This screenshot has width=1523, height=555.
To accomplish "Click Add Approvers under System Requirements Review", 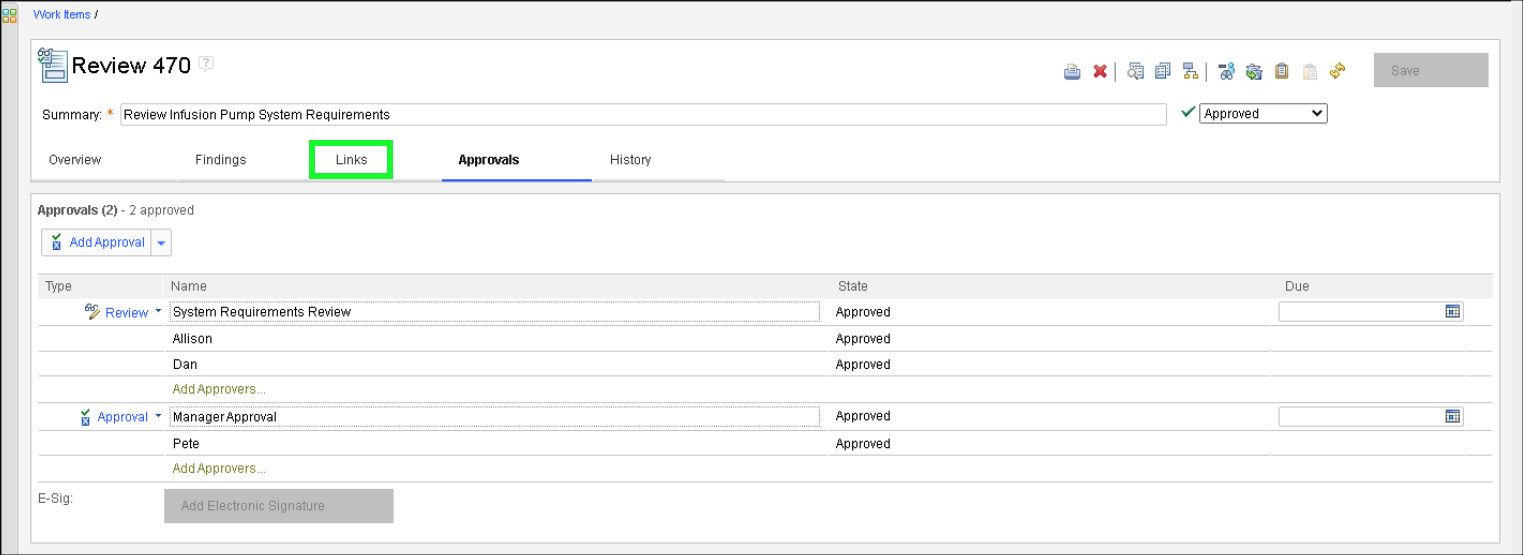I will tap(219, 389).
